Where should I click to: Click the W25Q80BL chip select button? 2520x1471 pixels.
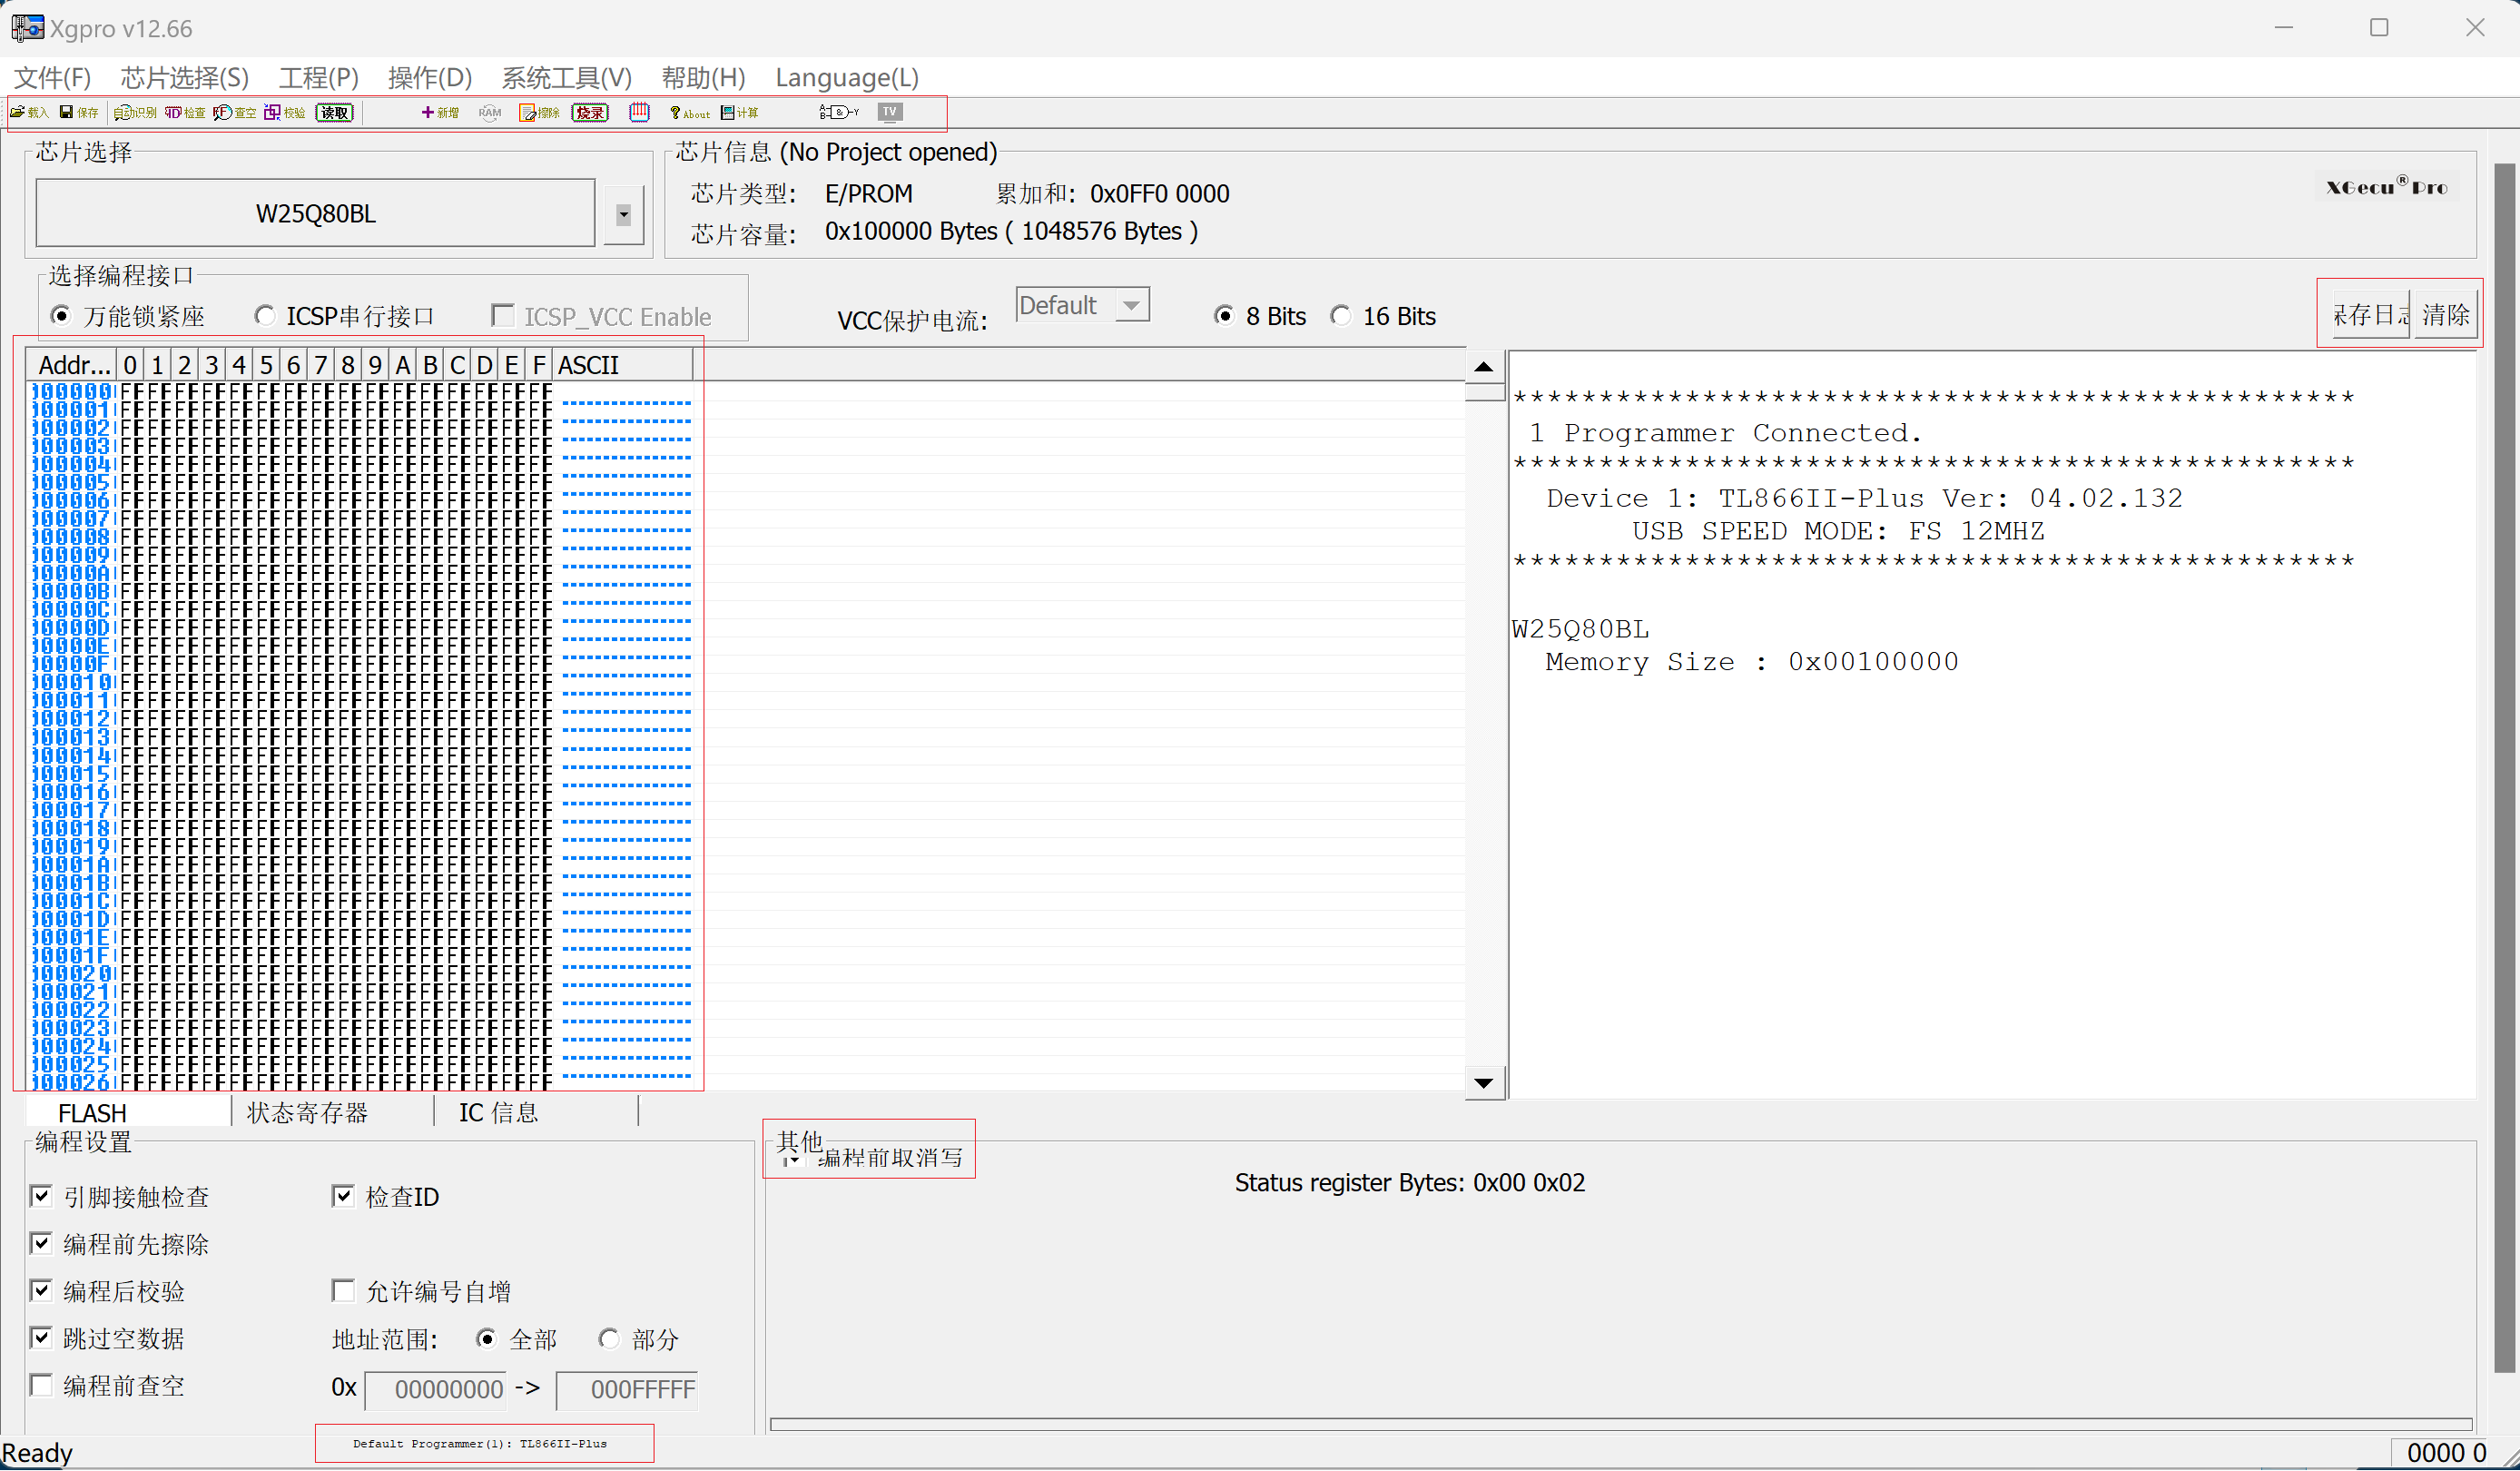pyautogui.click(x=315, y=214)
